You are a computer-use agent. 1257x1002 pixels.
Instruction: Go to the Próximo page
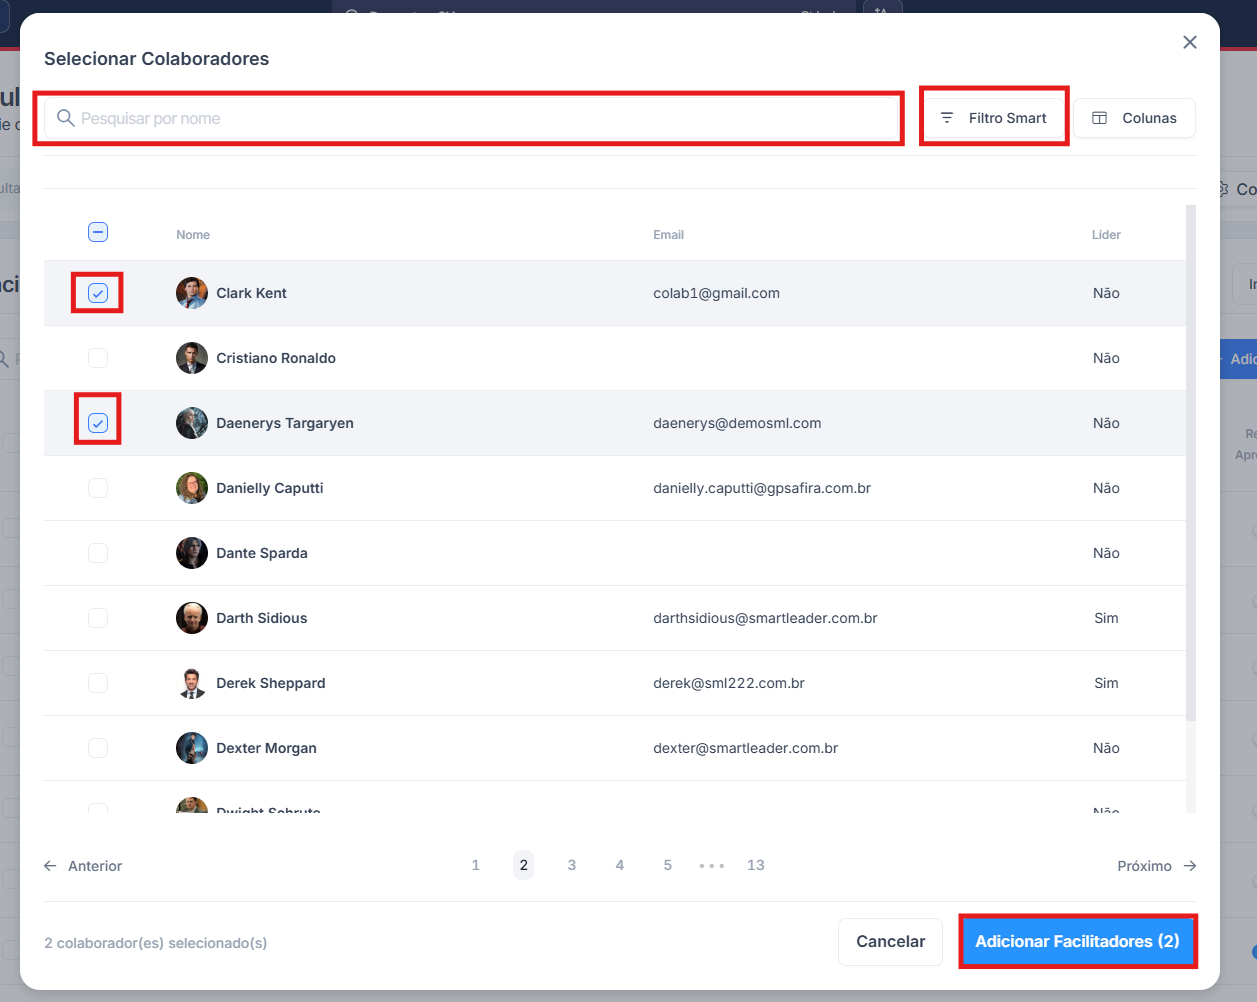(1156, 866)
